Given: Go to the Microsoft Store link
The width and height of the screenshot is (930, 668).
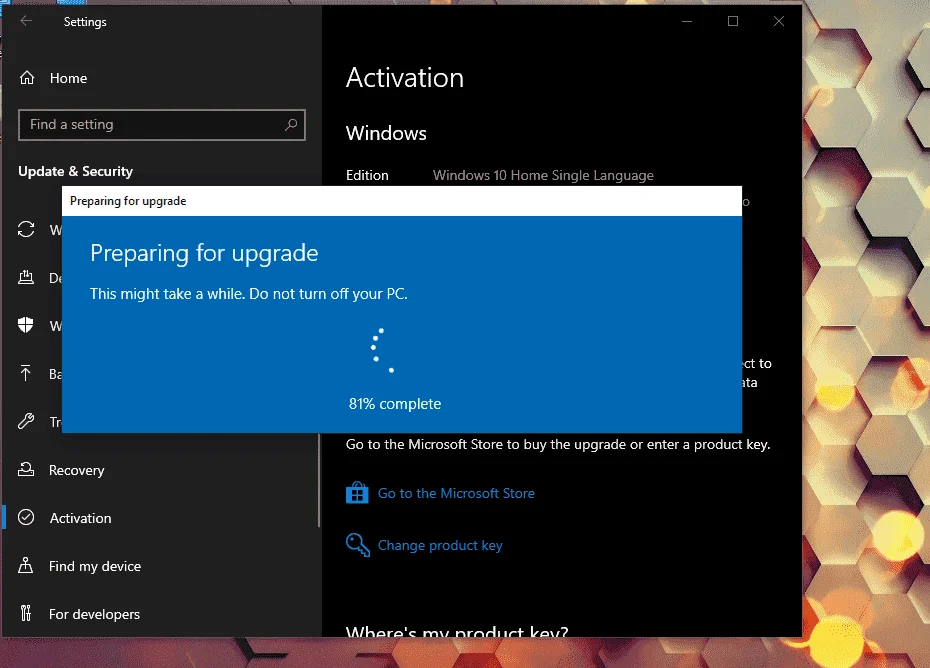Looking at the screenshot, I should click(x=456, y=493).
